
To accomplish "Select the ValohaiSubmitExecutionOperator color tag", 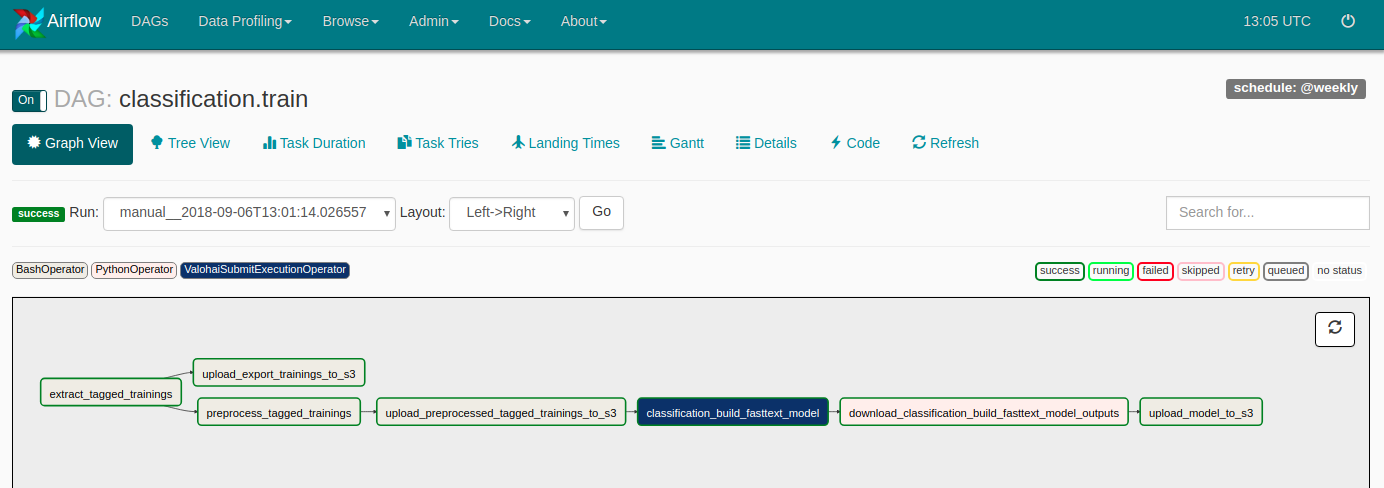I will pyautogui.click(x=265, y=270).
